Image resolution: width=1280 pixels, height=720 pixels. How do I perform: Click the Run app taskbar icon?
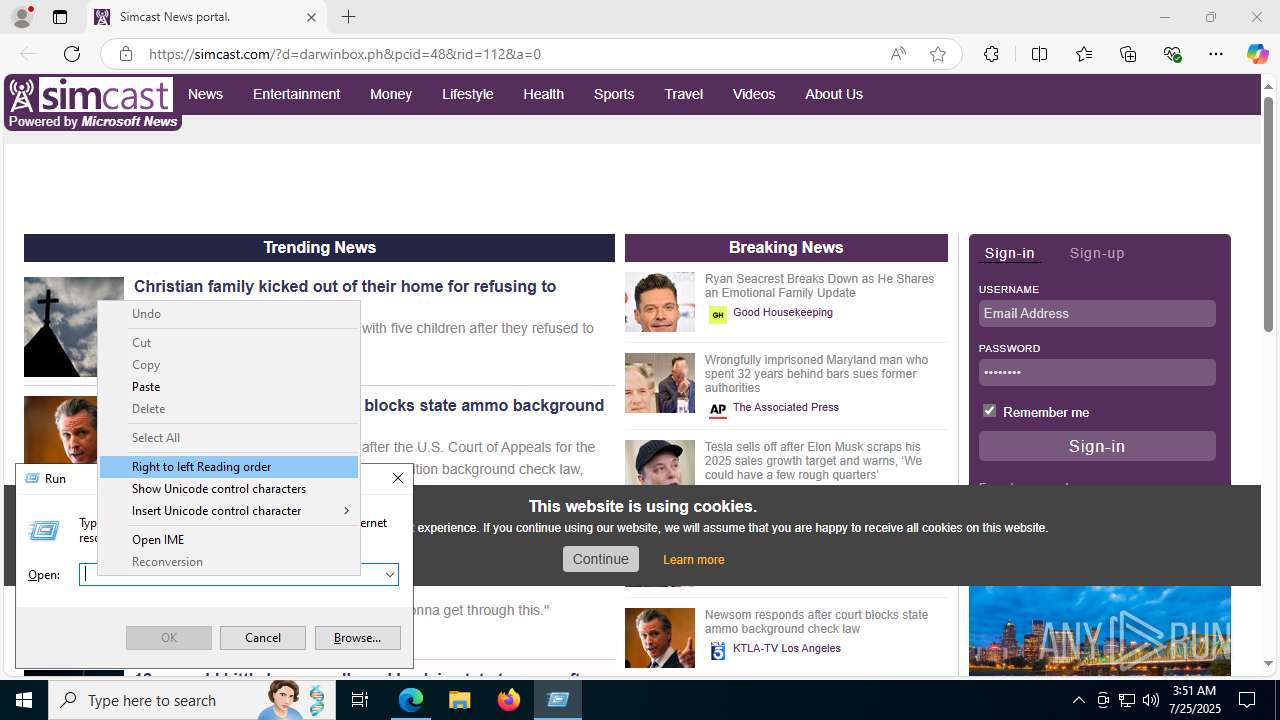tap(558, 700)
